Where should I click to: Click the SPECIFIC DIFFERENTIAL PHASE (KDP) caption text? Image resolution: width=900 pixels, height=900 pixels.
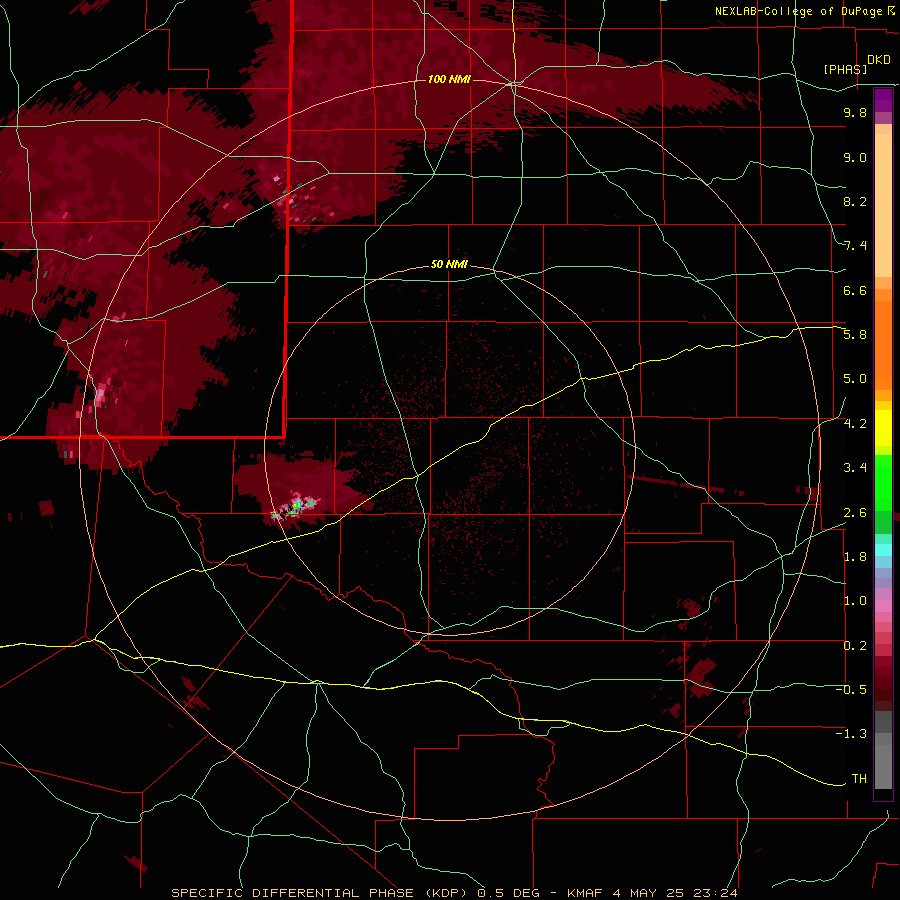[x=320, y=893]
